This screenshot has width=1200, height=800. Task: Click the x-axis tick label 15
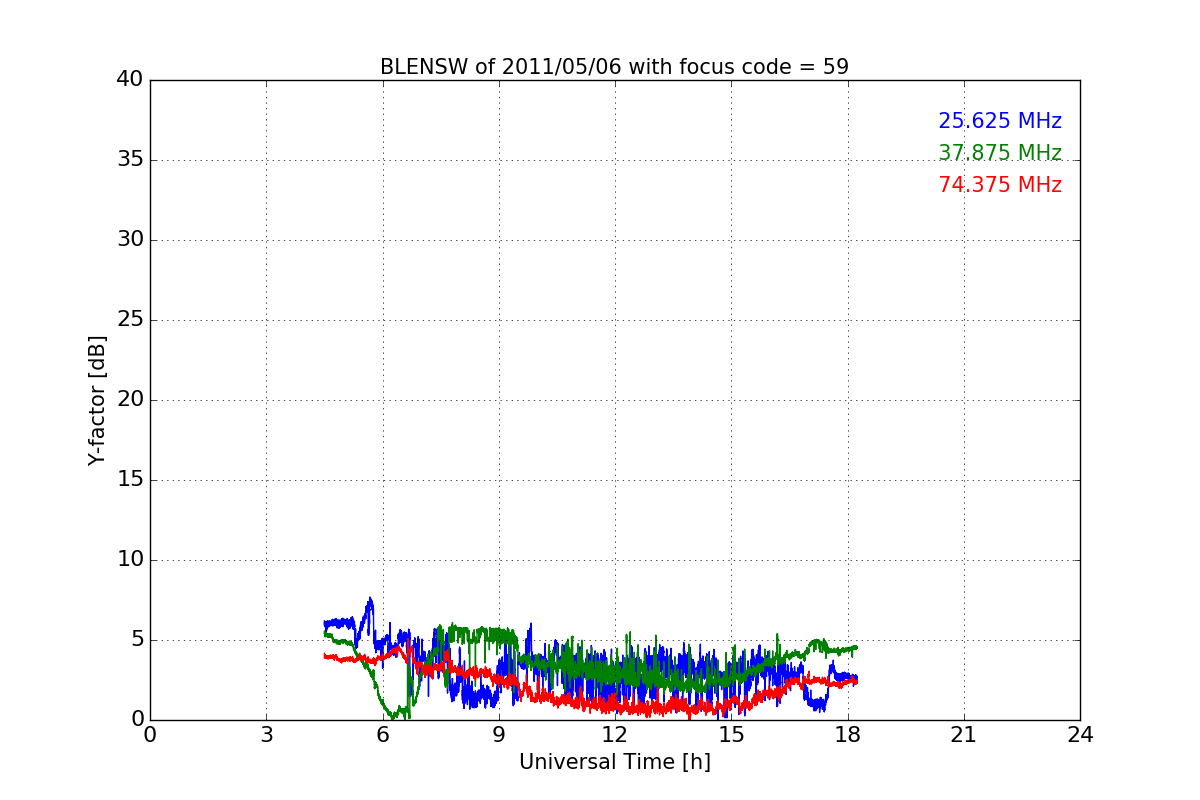(731, 735)
